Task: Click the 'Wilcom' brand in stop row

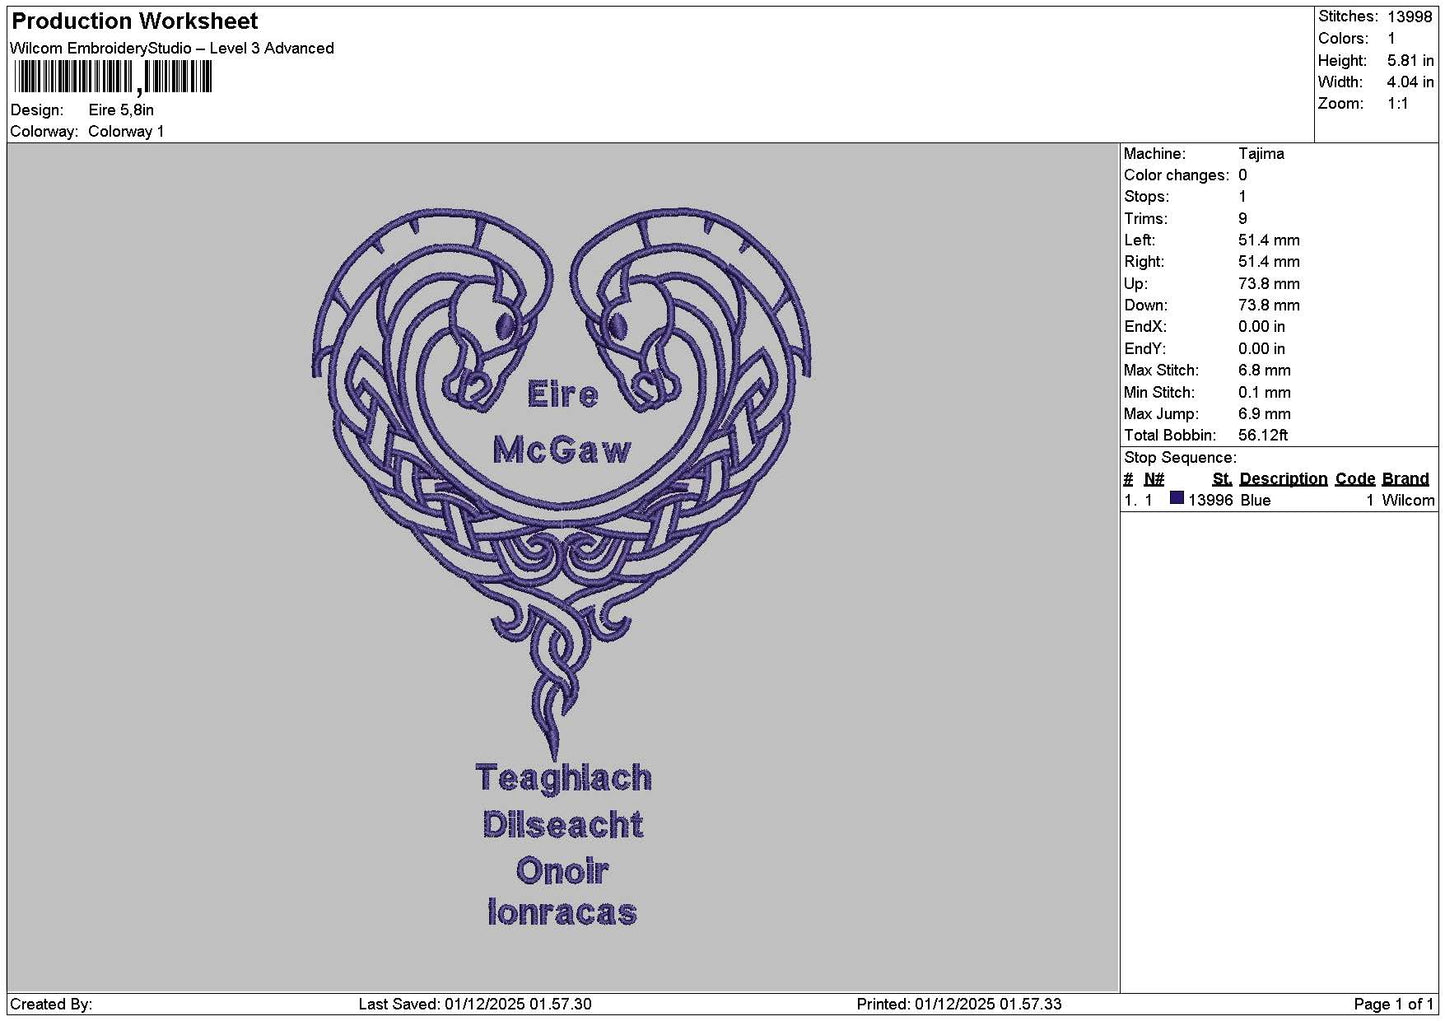Action: 1408,500
